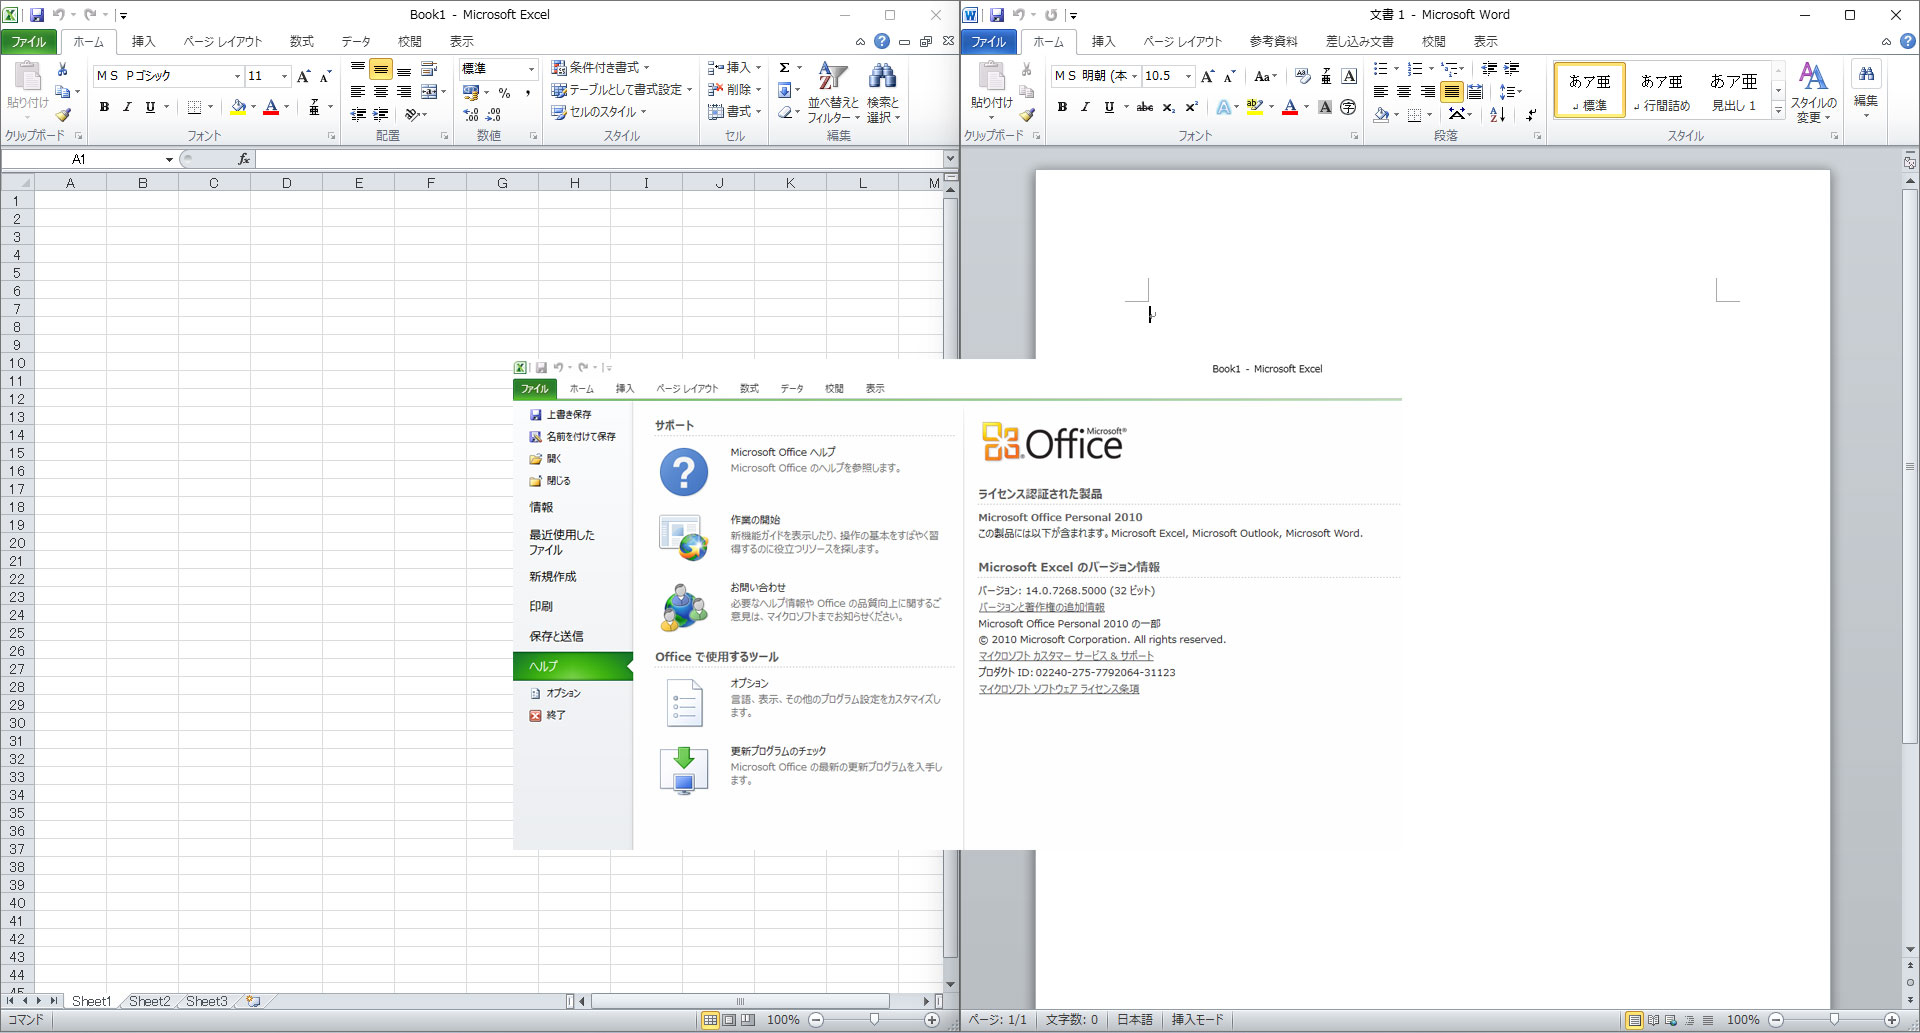The width and height of the screenshot is (1920, 1033).
Task: Click the additional version and copyright info link
Action: click(1041, 607)
